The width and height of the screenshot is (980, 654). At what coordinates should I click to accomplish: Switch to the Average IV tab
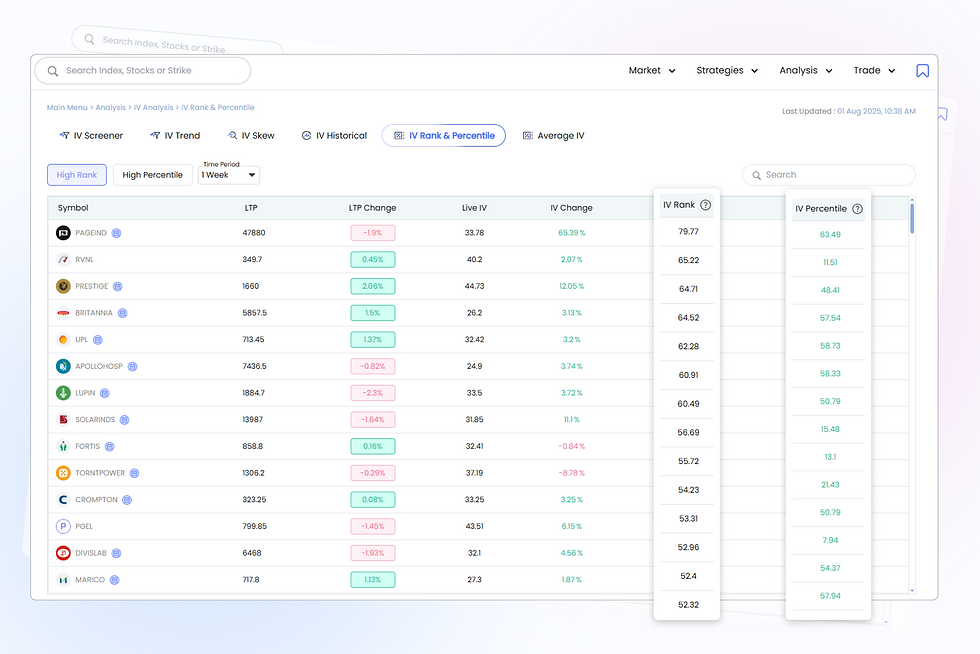[554, 136]
